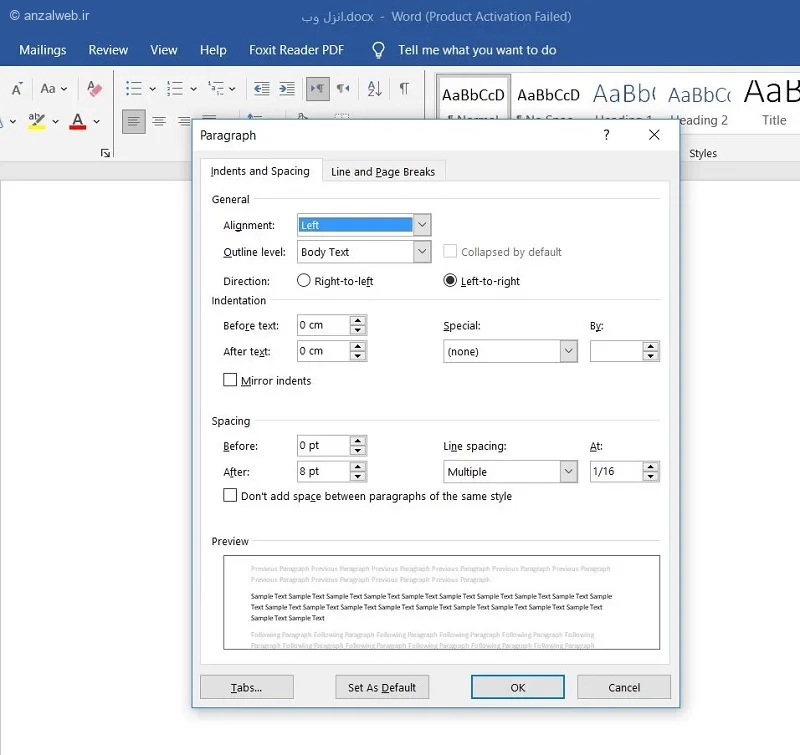Screen dimensions: 800x755
Task: Click the Decrease Indent icon
Action: 262,89
